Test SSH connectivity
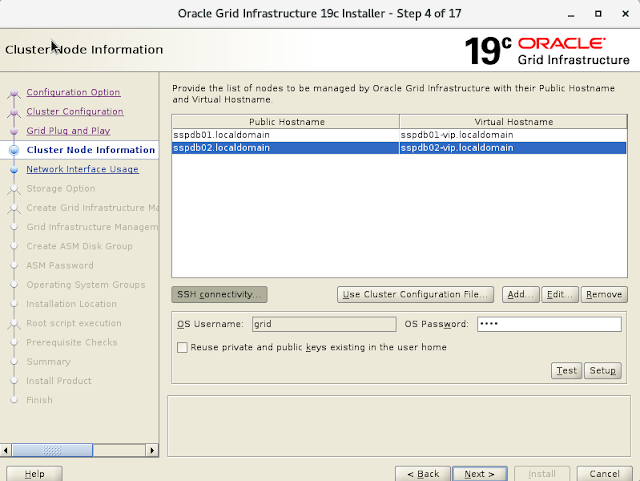 (567, 370)
